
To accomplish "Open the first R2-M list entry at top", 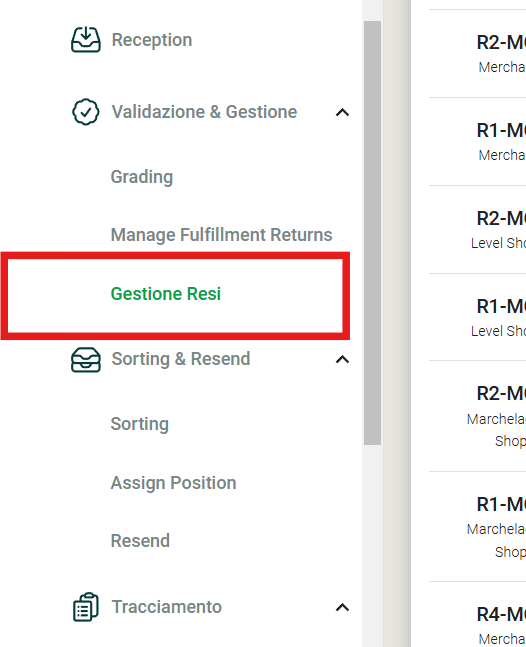I will [x=477, y=54].
